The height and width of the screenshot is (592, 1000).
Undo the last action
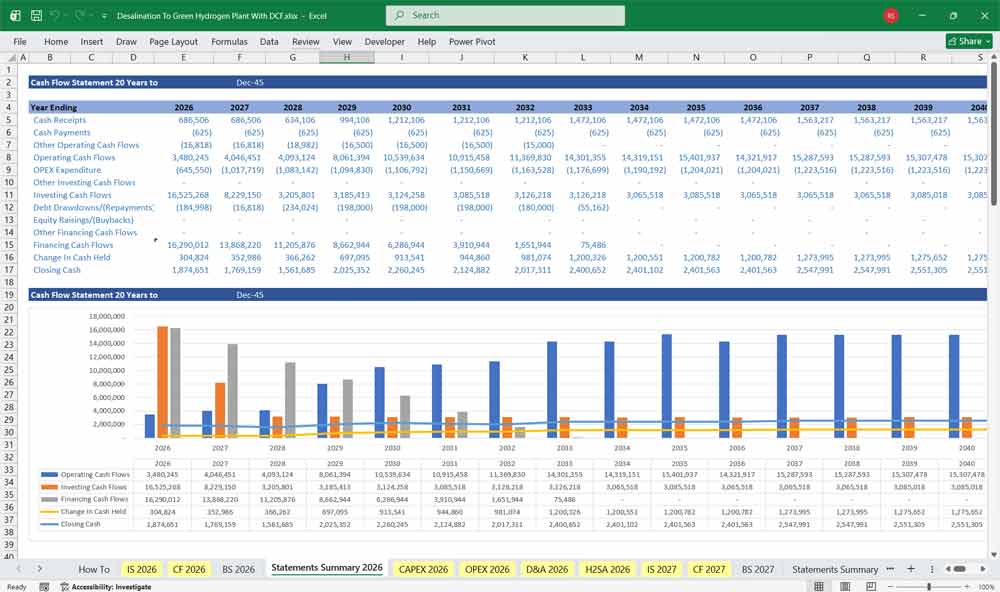point(55,15)
